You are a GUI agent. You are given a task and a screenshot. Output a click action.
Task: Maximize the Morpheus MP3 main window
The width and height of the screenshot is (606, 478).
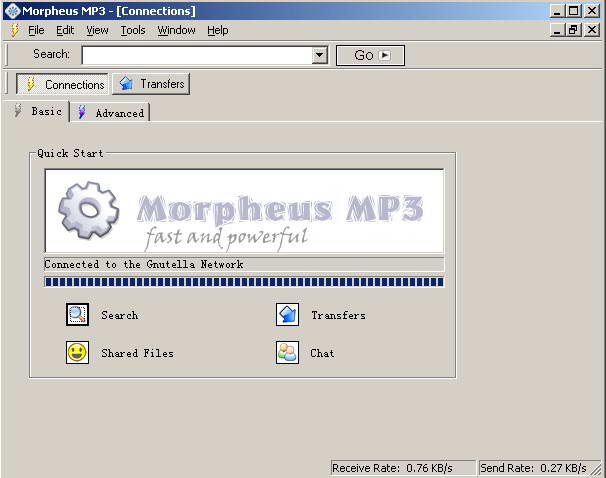coord(574,10)
